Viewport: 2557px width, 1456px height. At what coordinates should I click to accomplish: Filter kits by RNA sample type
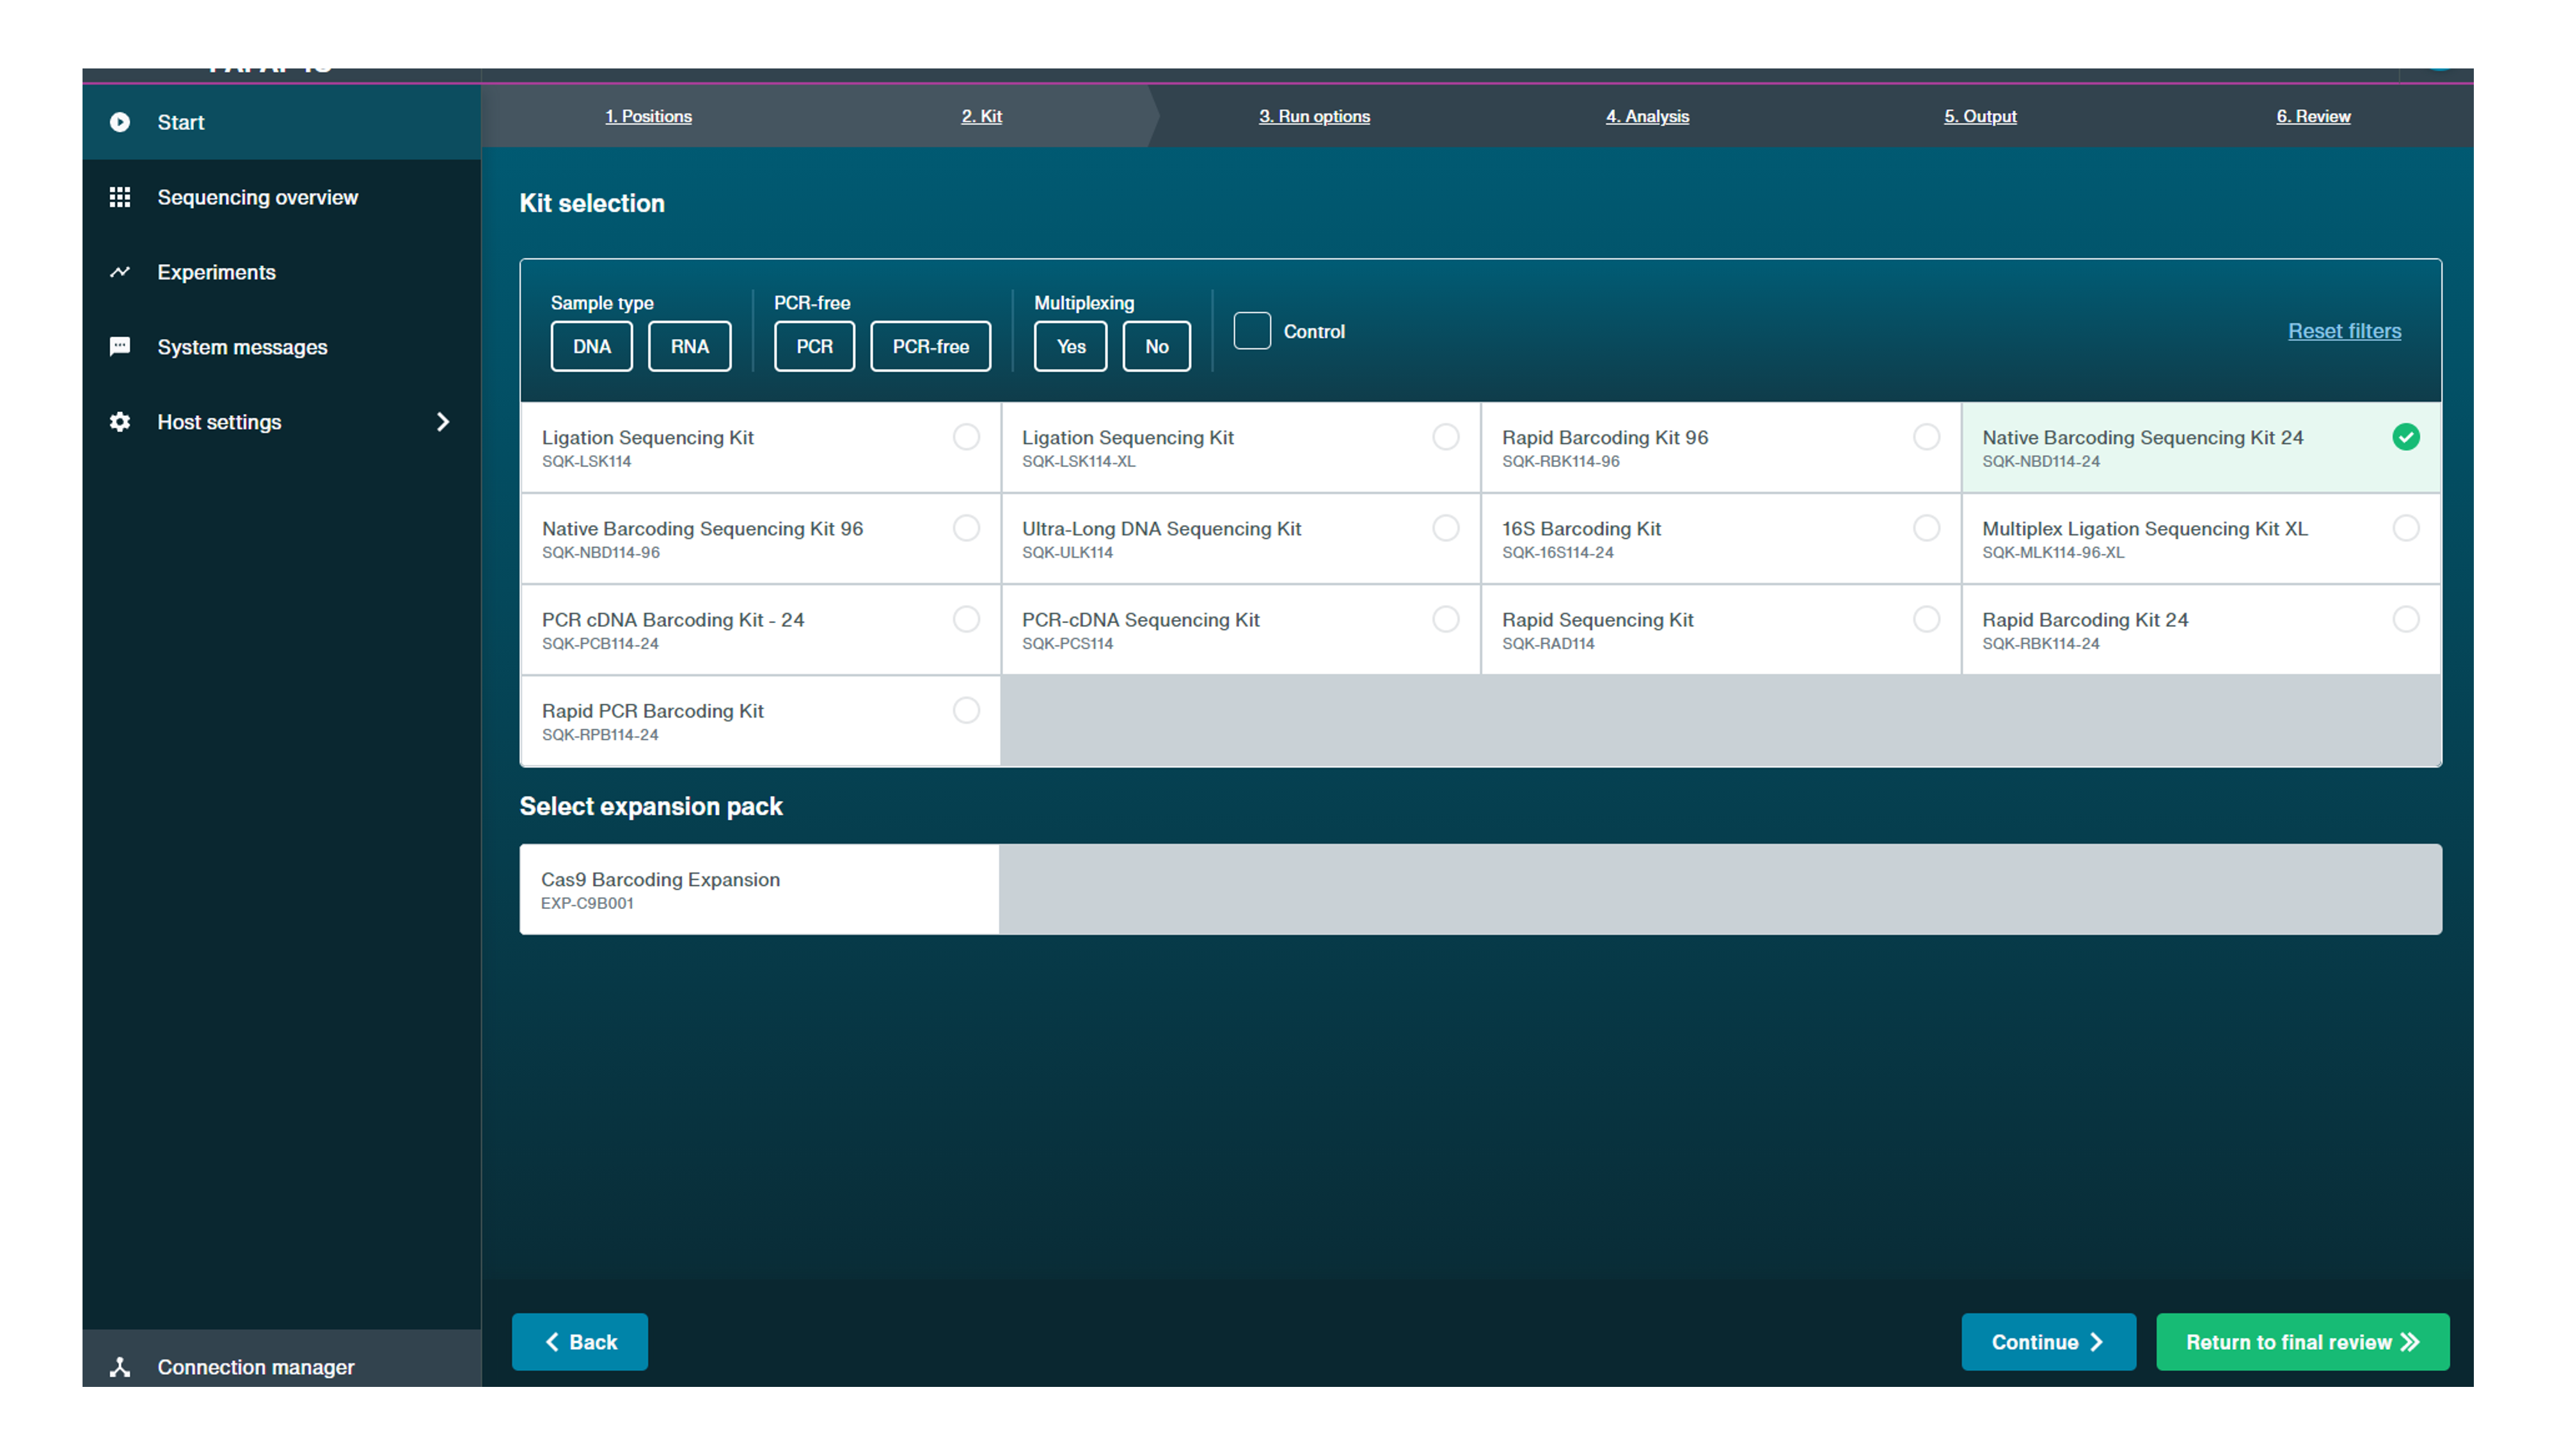point(689,346)
